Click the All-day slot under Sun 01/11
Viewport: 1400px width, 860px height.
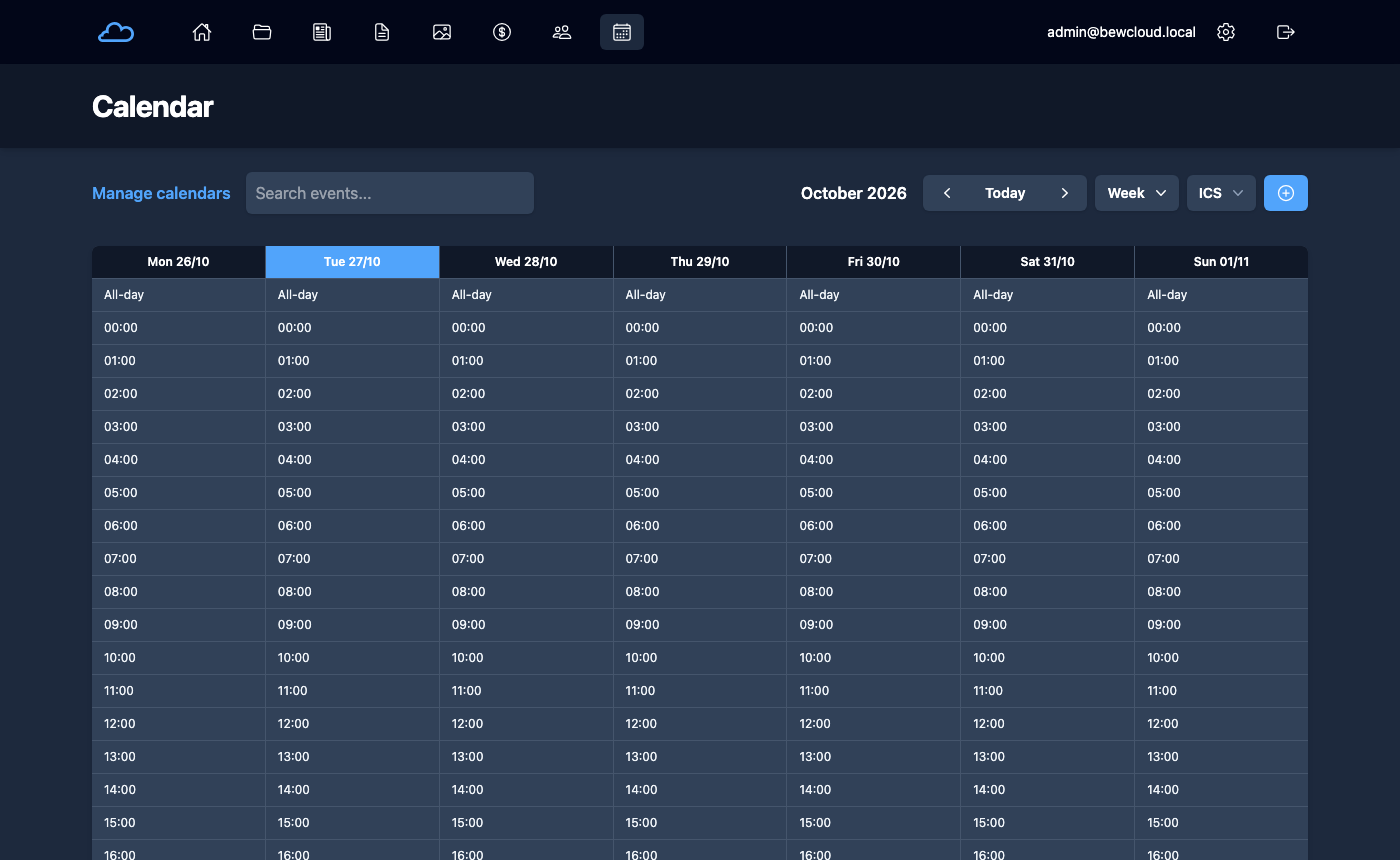[1221, 295]
